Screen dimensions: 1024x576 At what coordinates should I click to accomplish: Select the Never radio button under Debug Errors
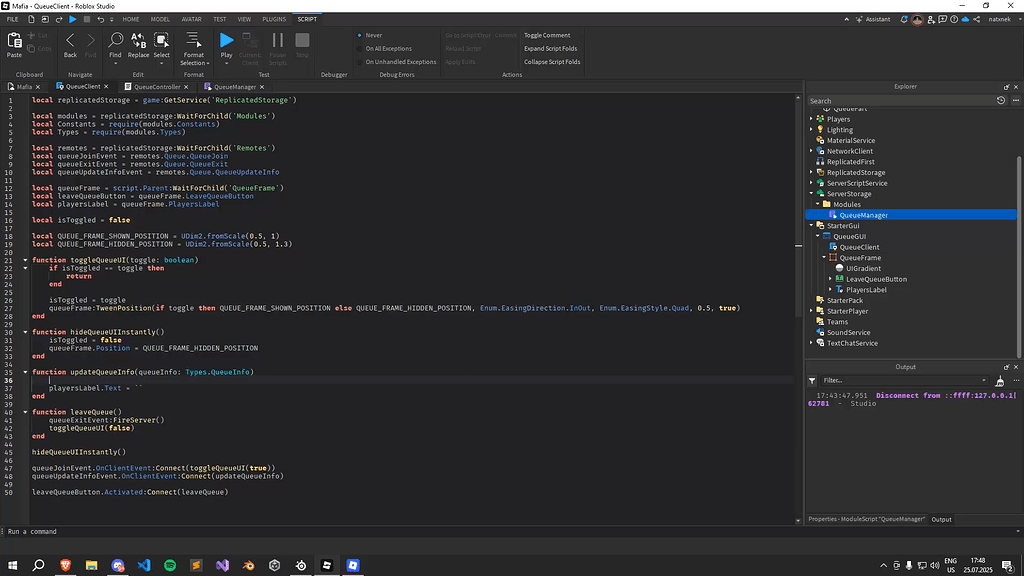pyautogui.click(x=361, y=34)
